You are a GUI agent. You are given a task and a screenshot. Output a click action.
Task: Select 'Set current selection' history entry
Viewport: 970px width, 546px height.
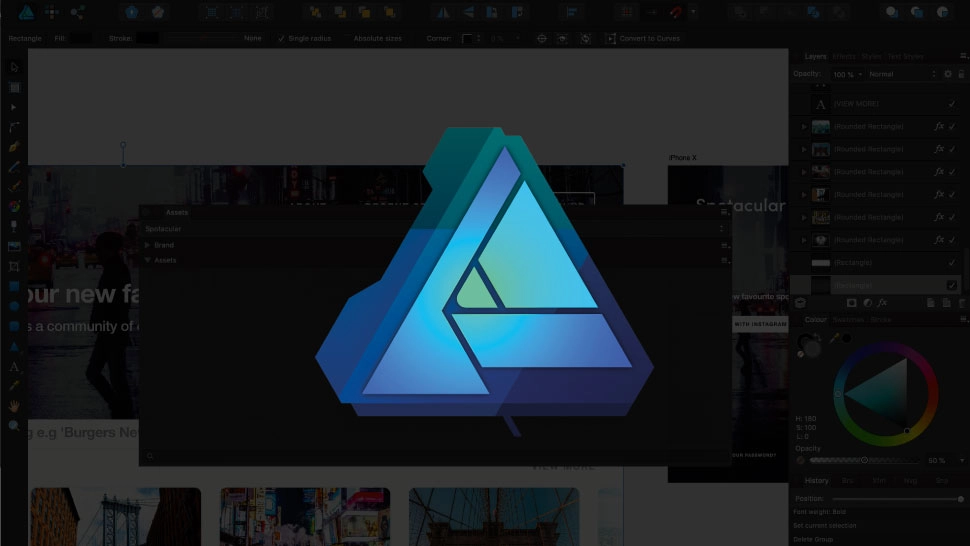[x=825, y=526]
